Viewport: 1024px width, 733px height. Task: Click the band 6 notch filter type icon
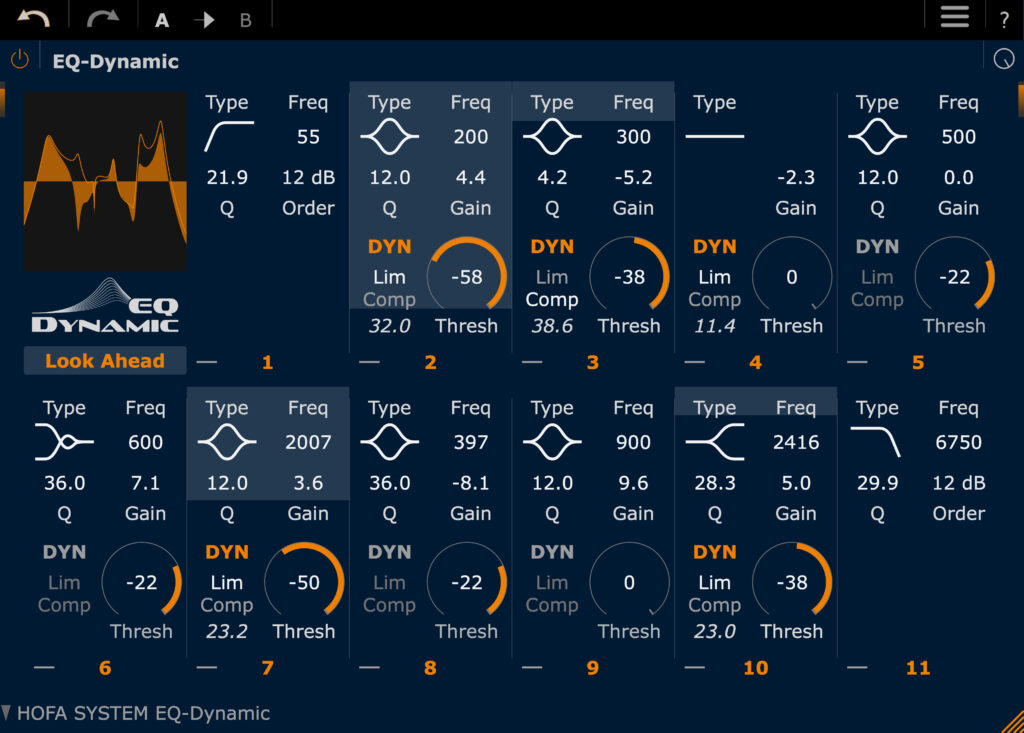(64, 442)
